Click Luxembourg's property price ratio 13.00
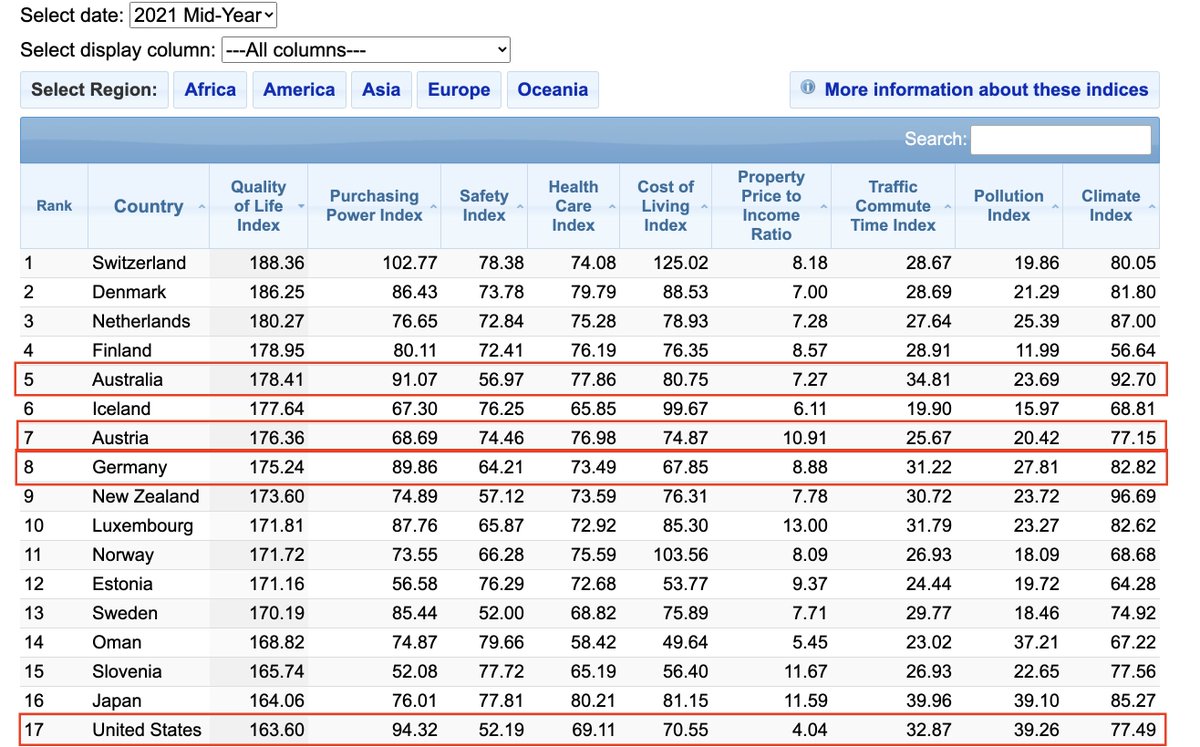This screenshot has height=747, width=1200. (804, 525)
